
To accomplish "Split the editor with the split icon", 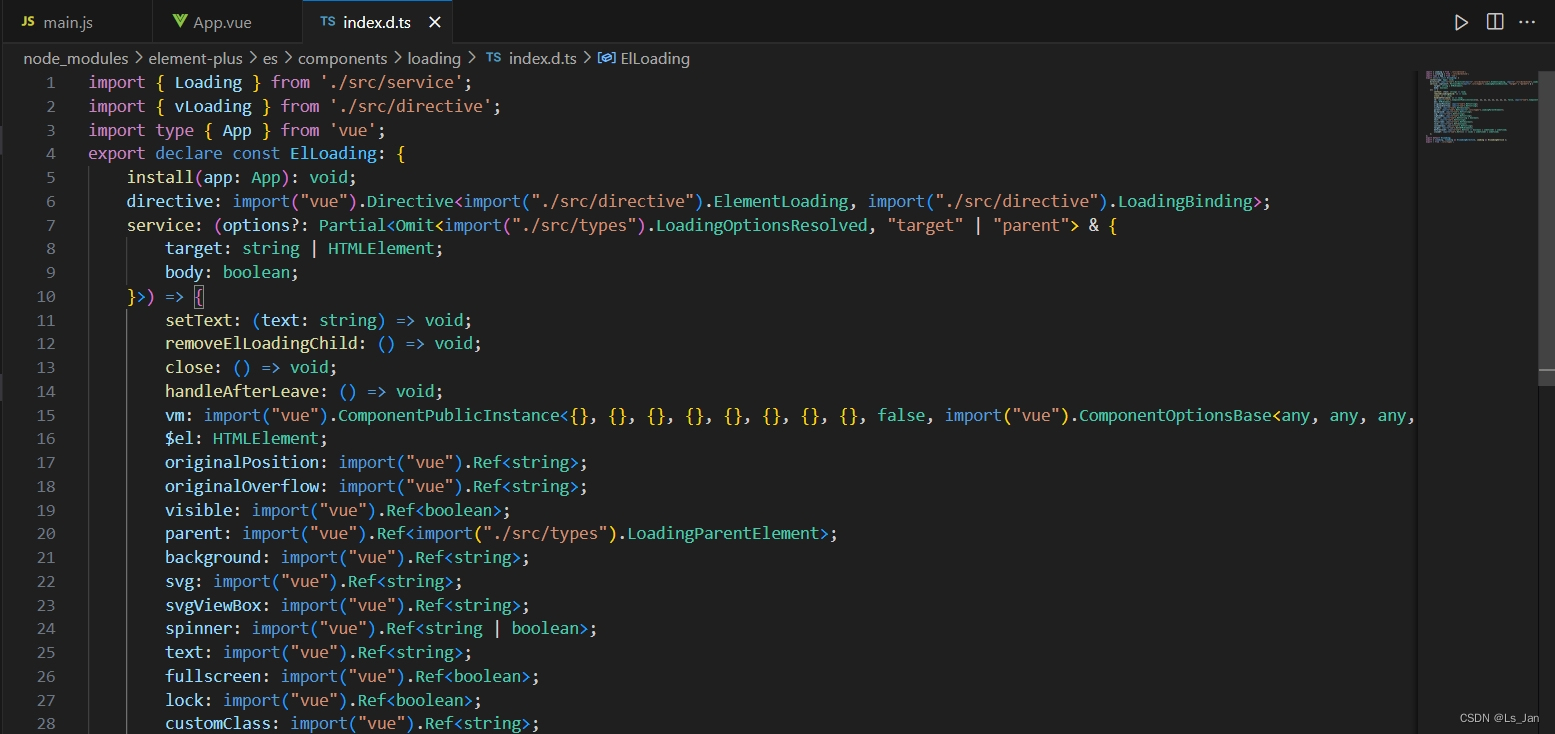I will click(1493, 21).
